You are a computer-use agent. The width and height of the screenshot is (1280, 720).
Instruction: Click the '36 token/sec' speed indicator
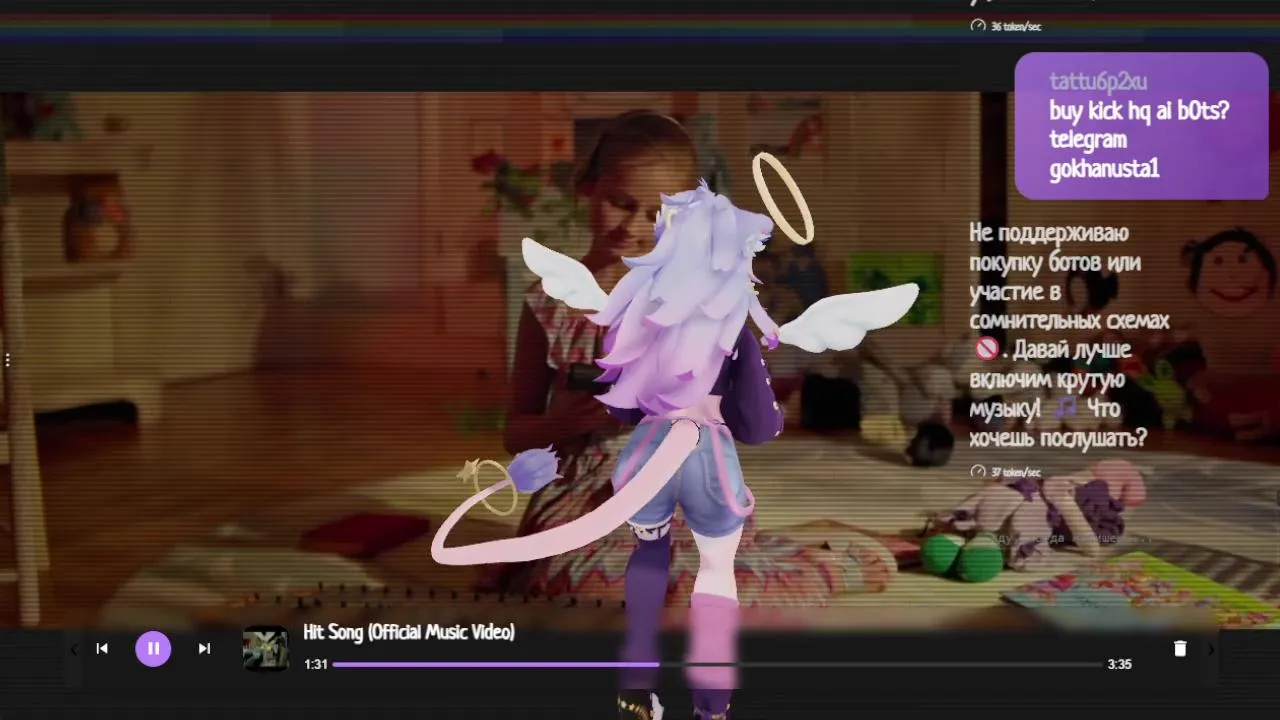tap(1016, 26)
